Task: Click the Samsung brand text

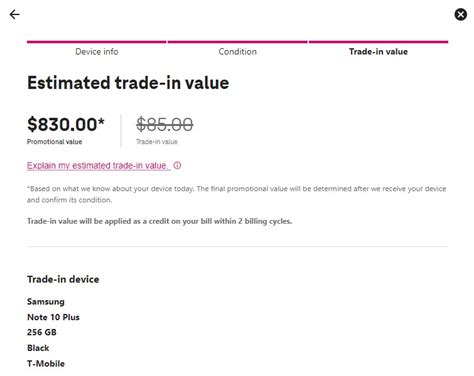Action: [x=46, y=302]
